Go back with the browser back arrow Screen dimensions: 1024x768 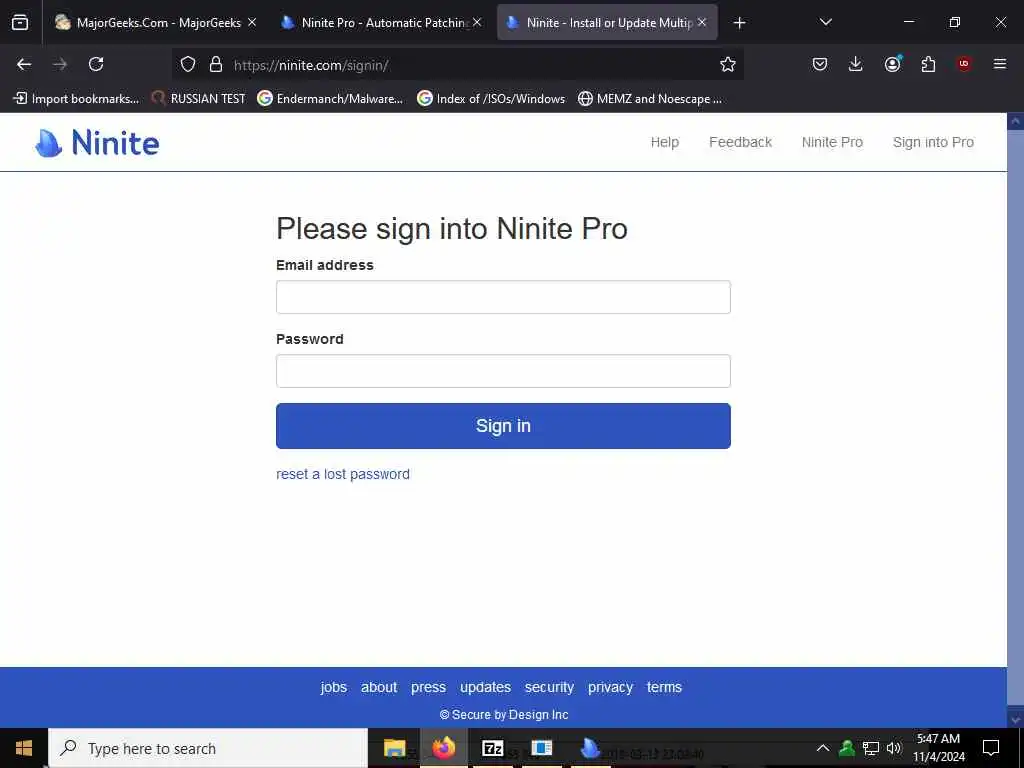coord(24,64)
